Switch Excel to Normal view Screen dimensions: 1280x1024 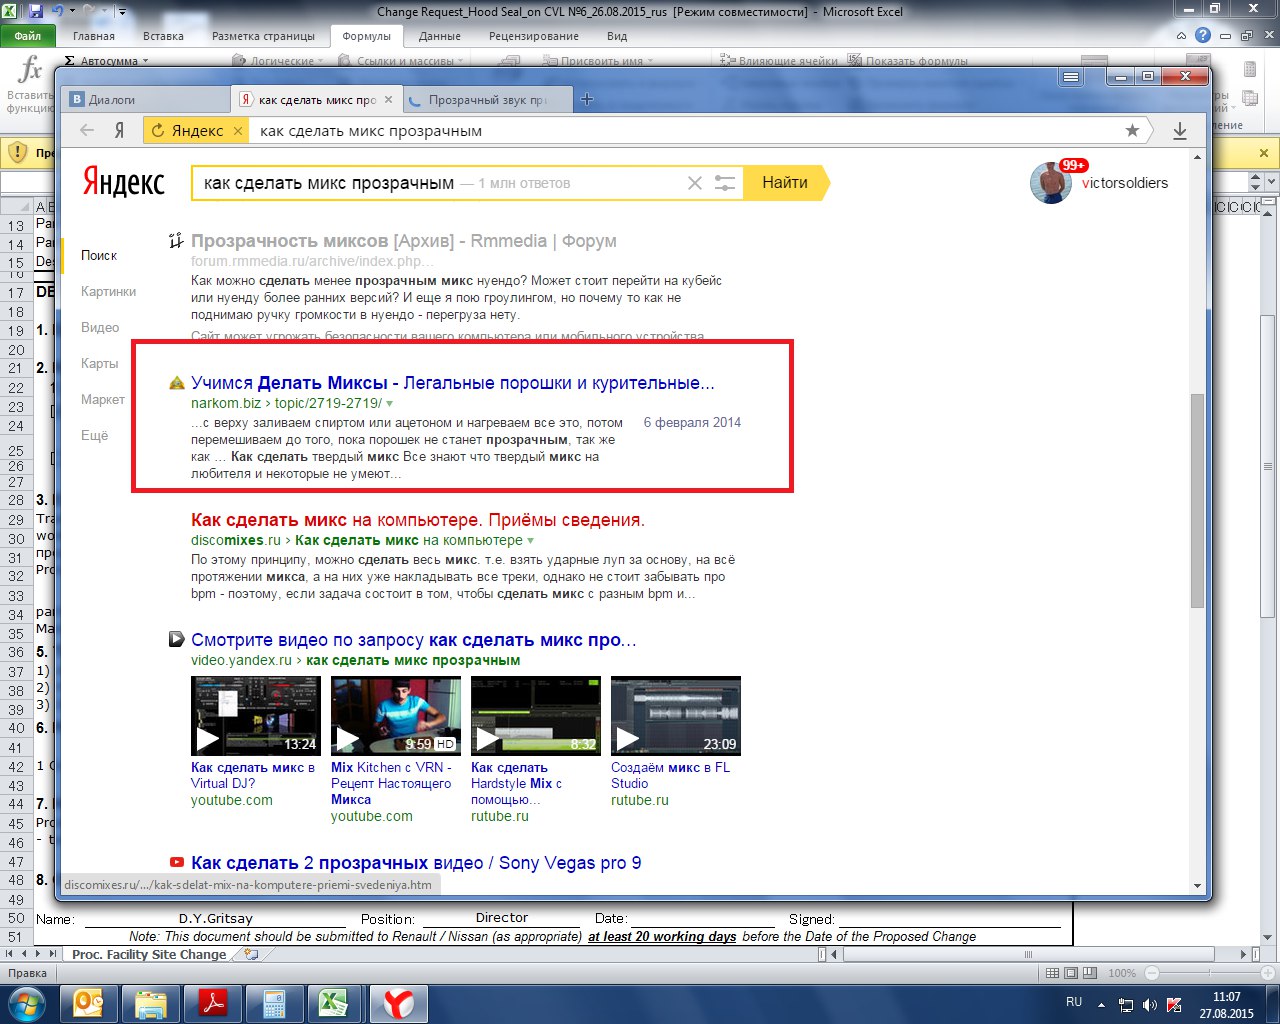coord(1052,973)
